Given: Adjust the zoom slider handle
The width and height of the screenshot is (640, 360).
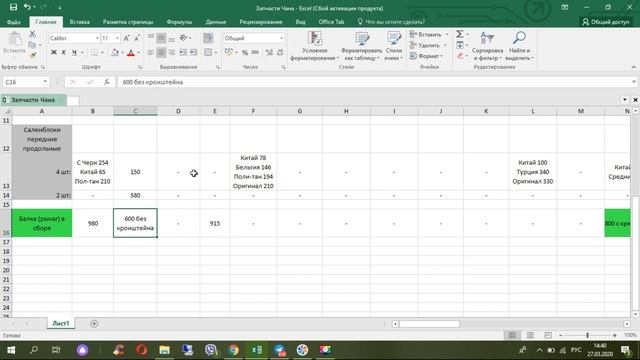Looking at the screenshot, I should point(587,335).
